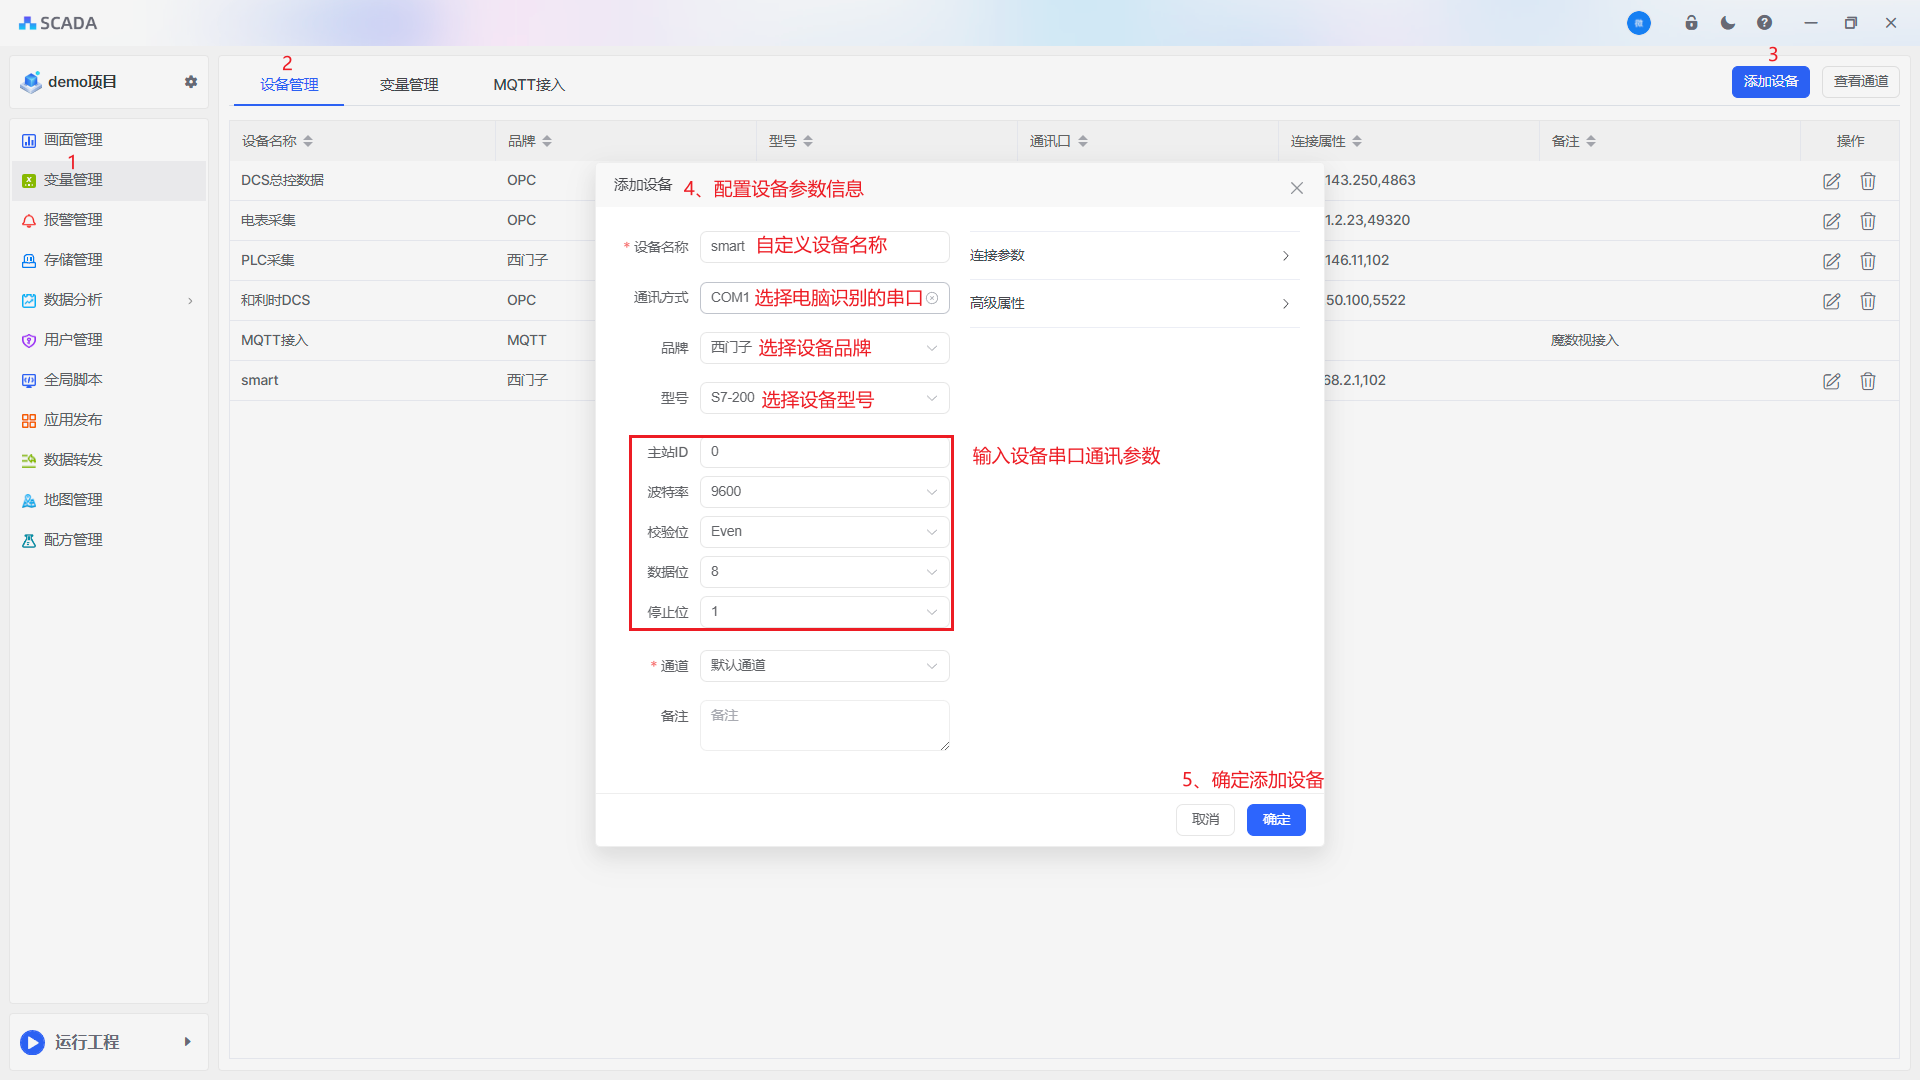The image size is (1920, 1080).
Task: Clear the COM1 communication field
Action: 932,298
